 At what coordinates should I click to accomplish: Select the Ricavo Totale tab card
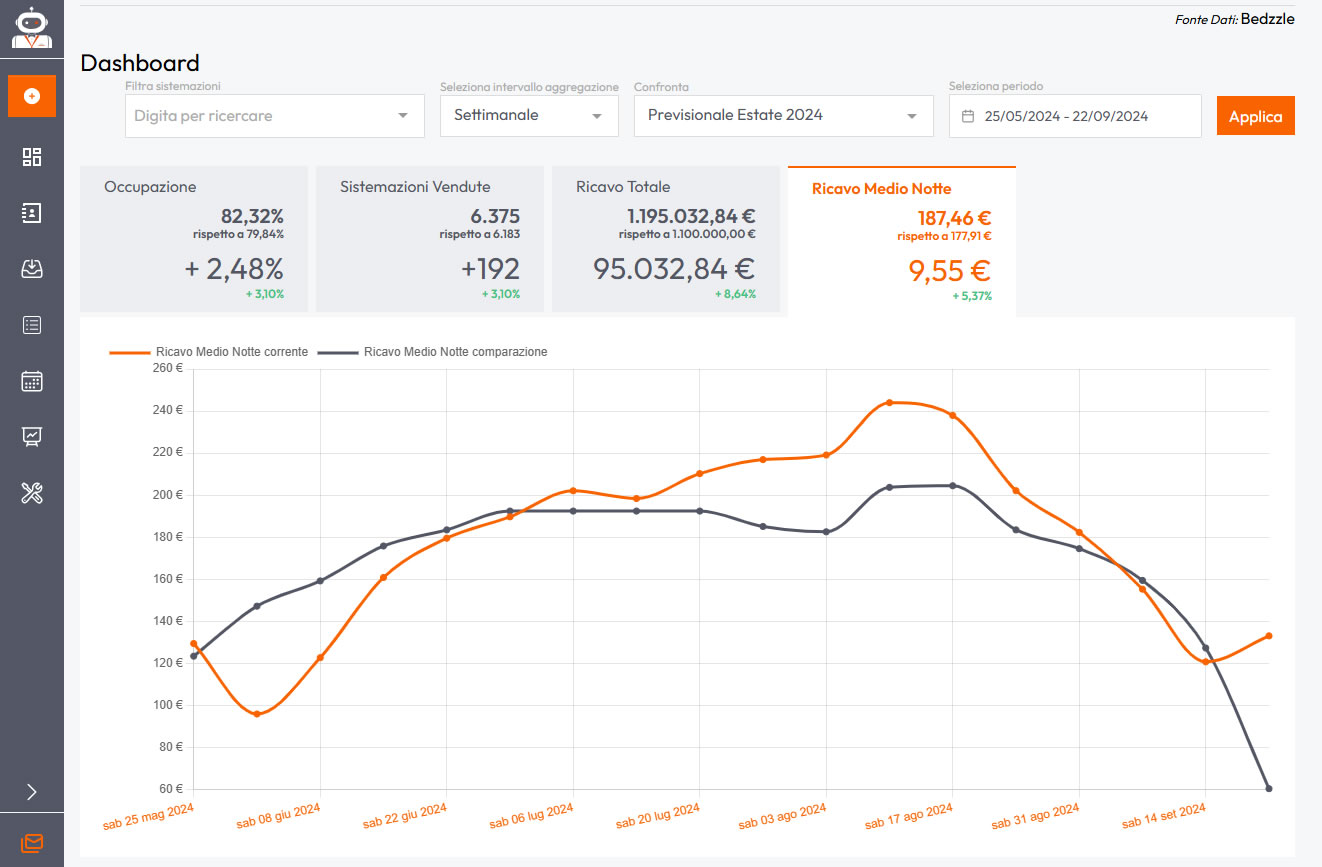click(x=666, y=239)
